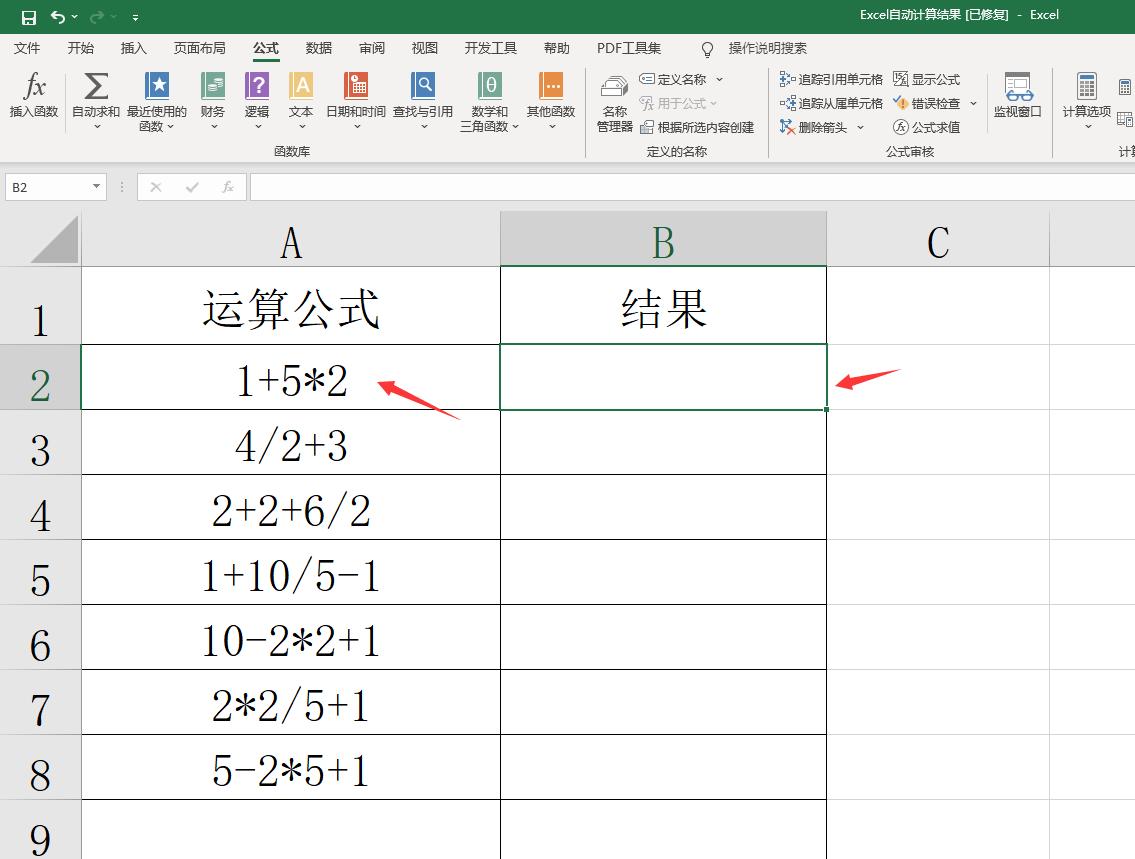Select column B header

(x=663, y=240)
